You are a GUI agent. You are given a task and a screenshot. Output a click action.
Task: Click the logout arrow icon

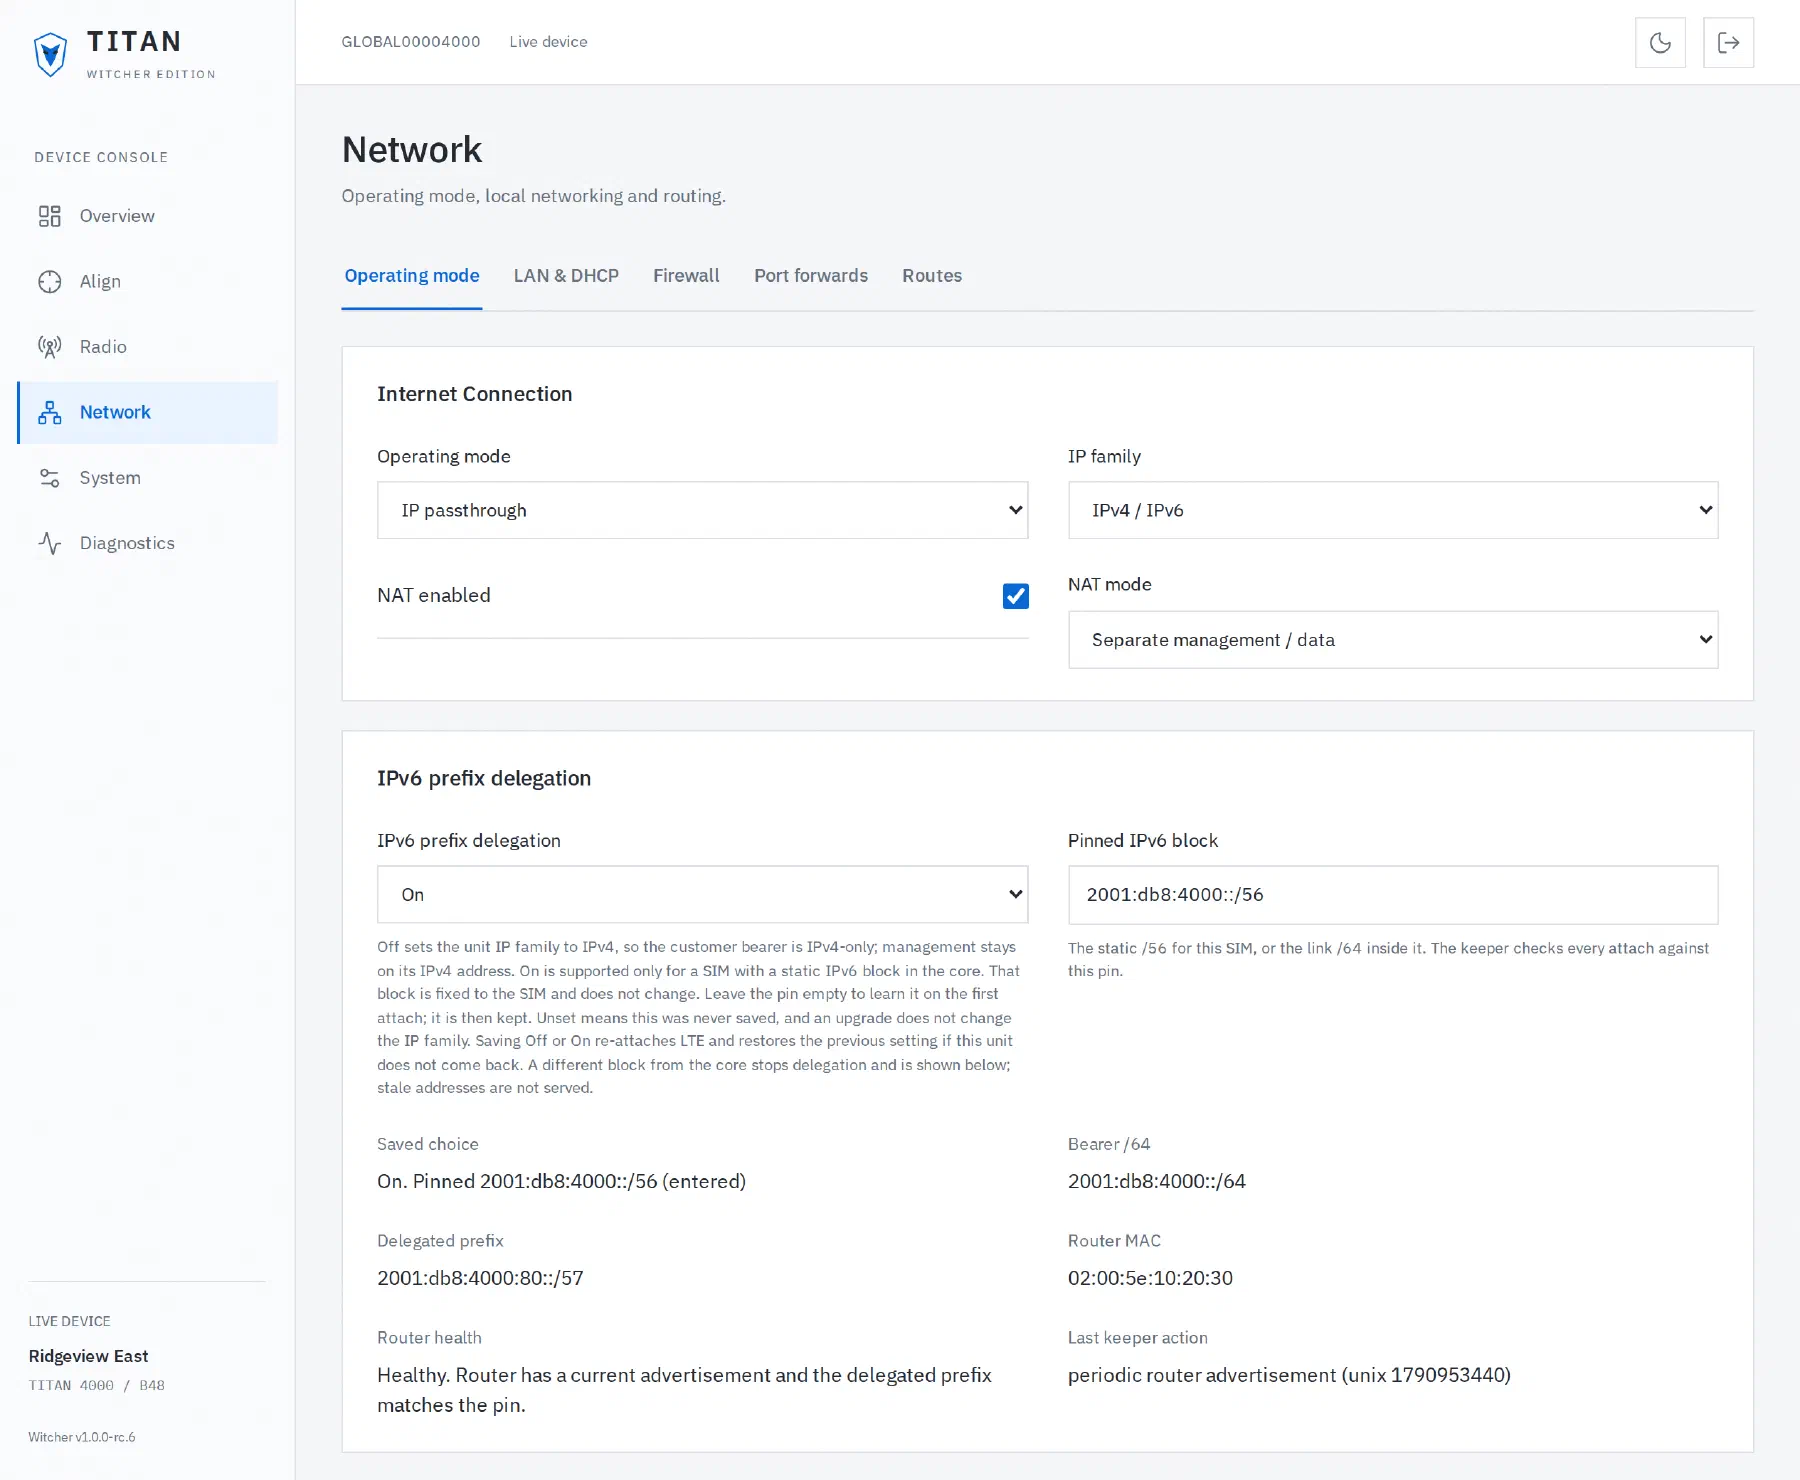tap(1728, 42)
